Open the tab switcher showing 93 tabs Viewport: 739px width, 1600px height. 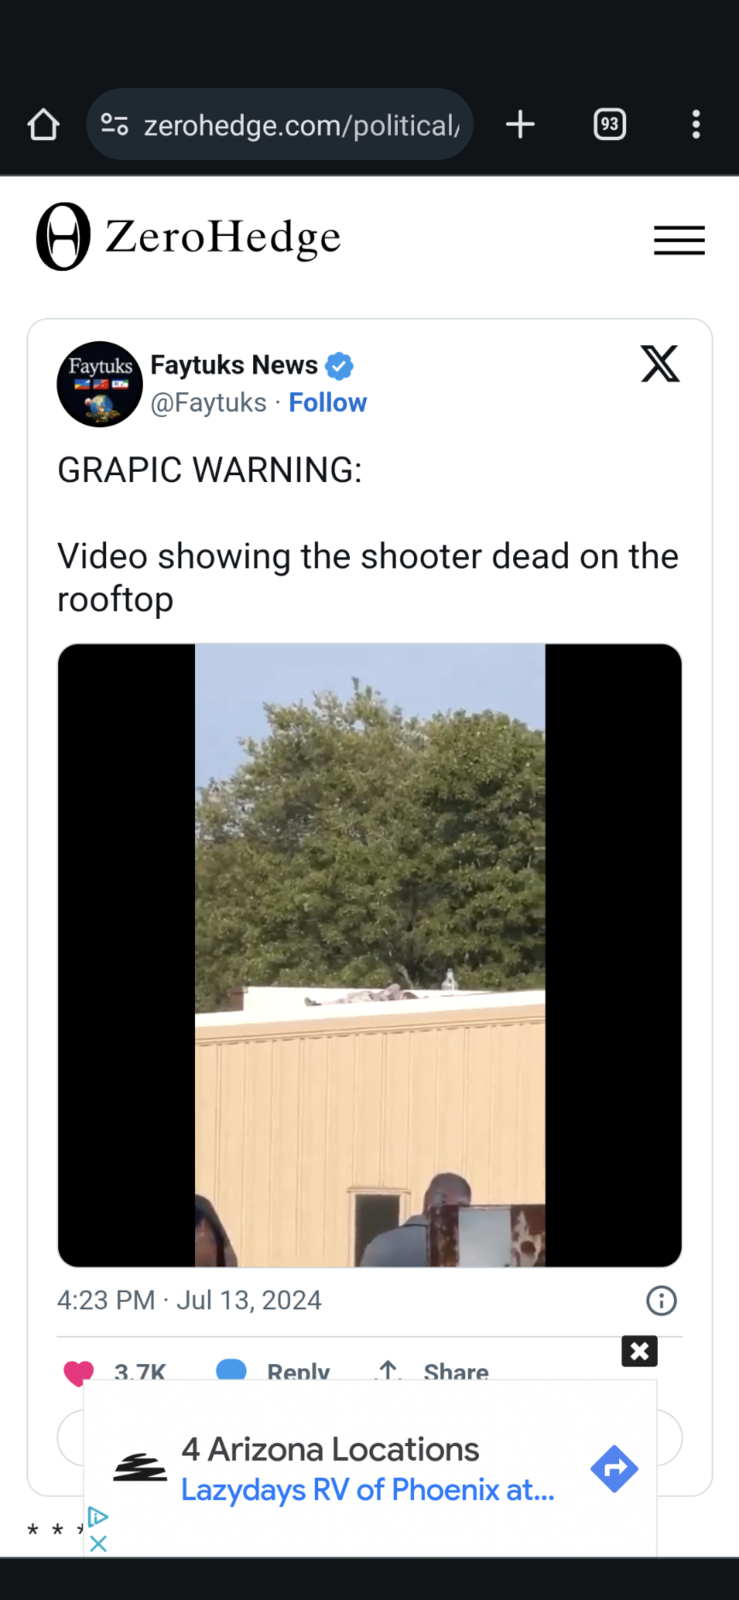(x=610, y=125)
